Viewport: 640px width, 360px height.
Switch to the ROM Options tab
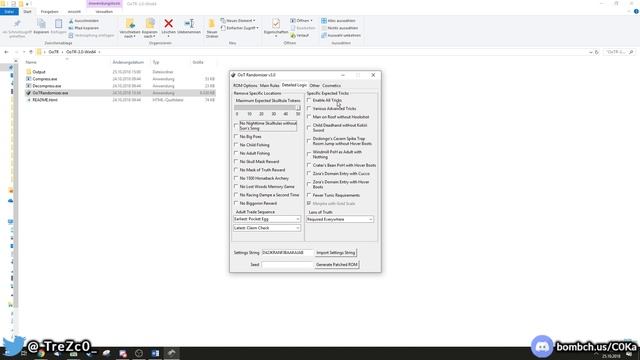(245, 86)
